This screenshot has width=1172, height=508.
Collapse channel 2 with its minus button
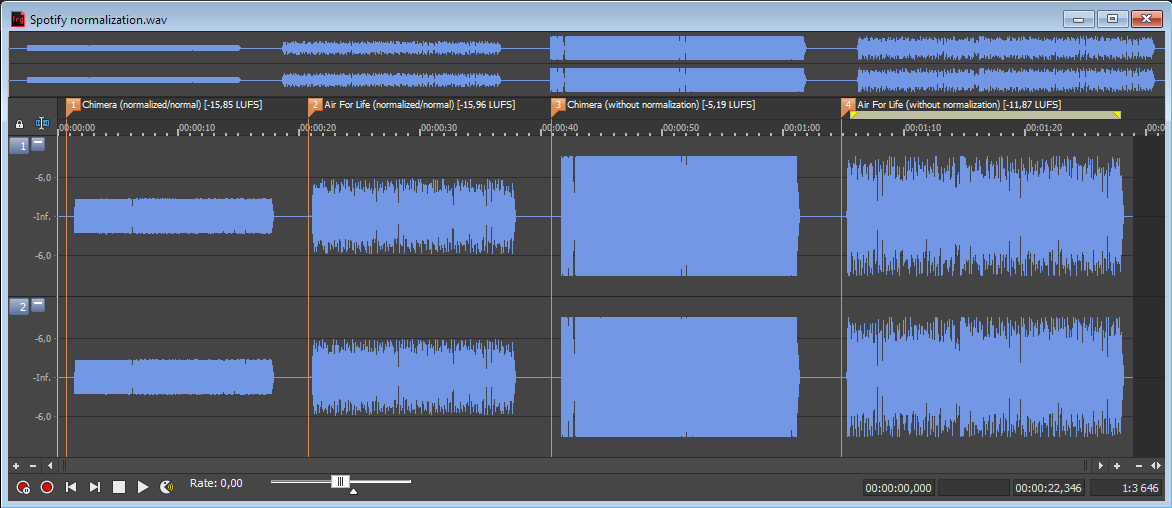[38, 305]
